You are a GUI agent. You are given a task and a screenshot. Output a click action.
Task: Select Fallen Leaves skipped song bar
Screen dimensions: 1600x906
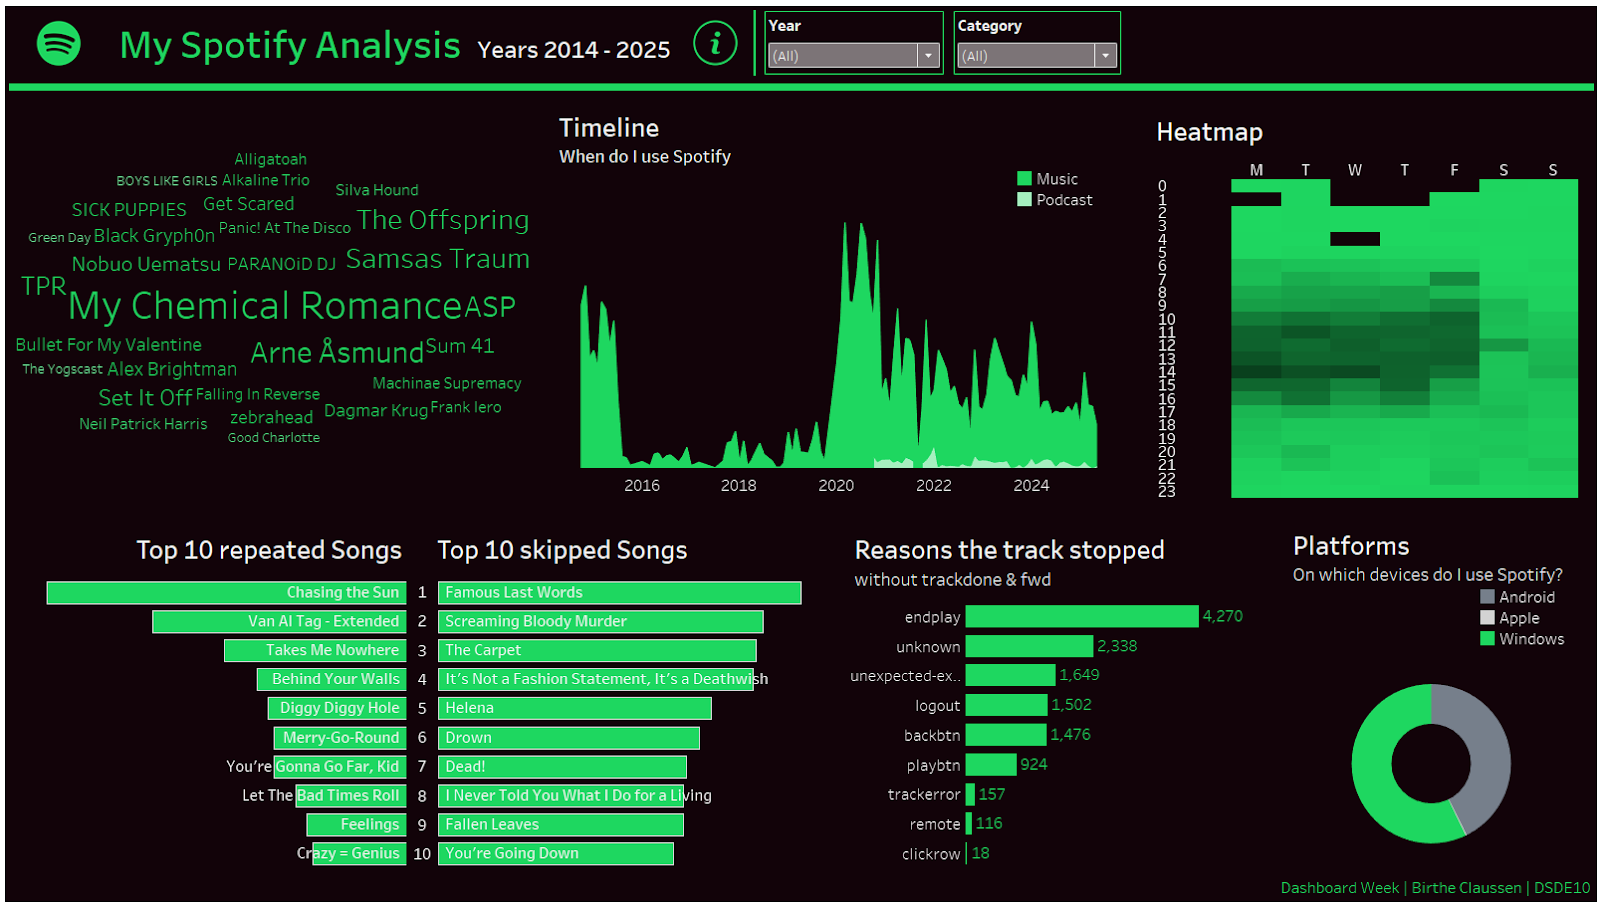(x=561, y=825)
